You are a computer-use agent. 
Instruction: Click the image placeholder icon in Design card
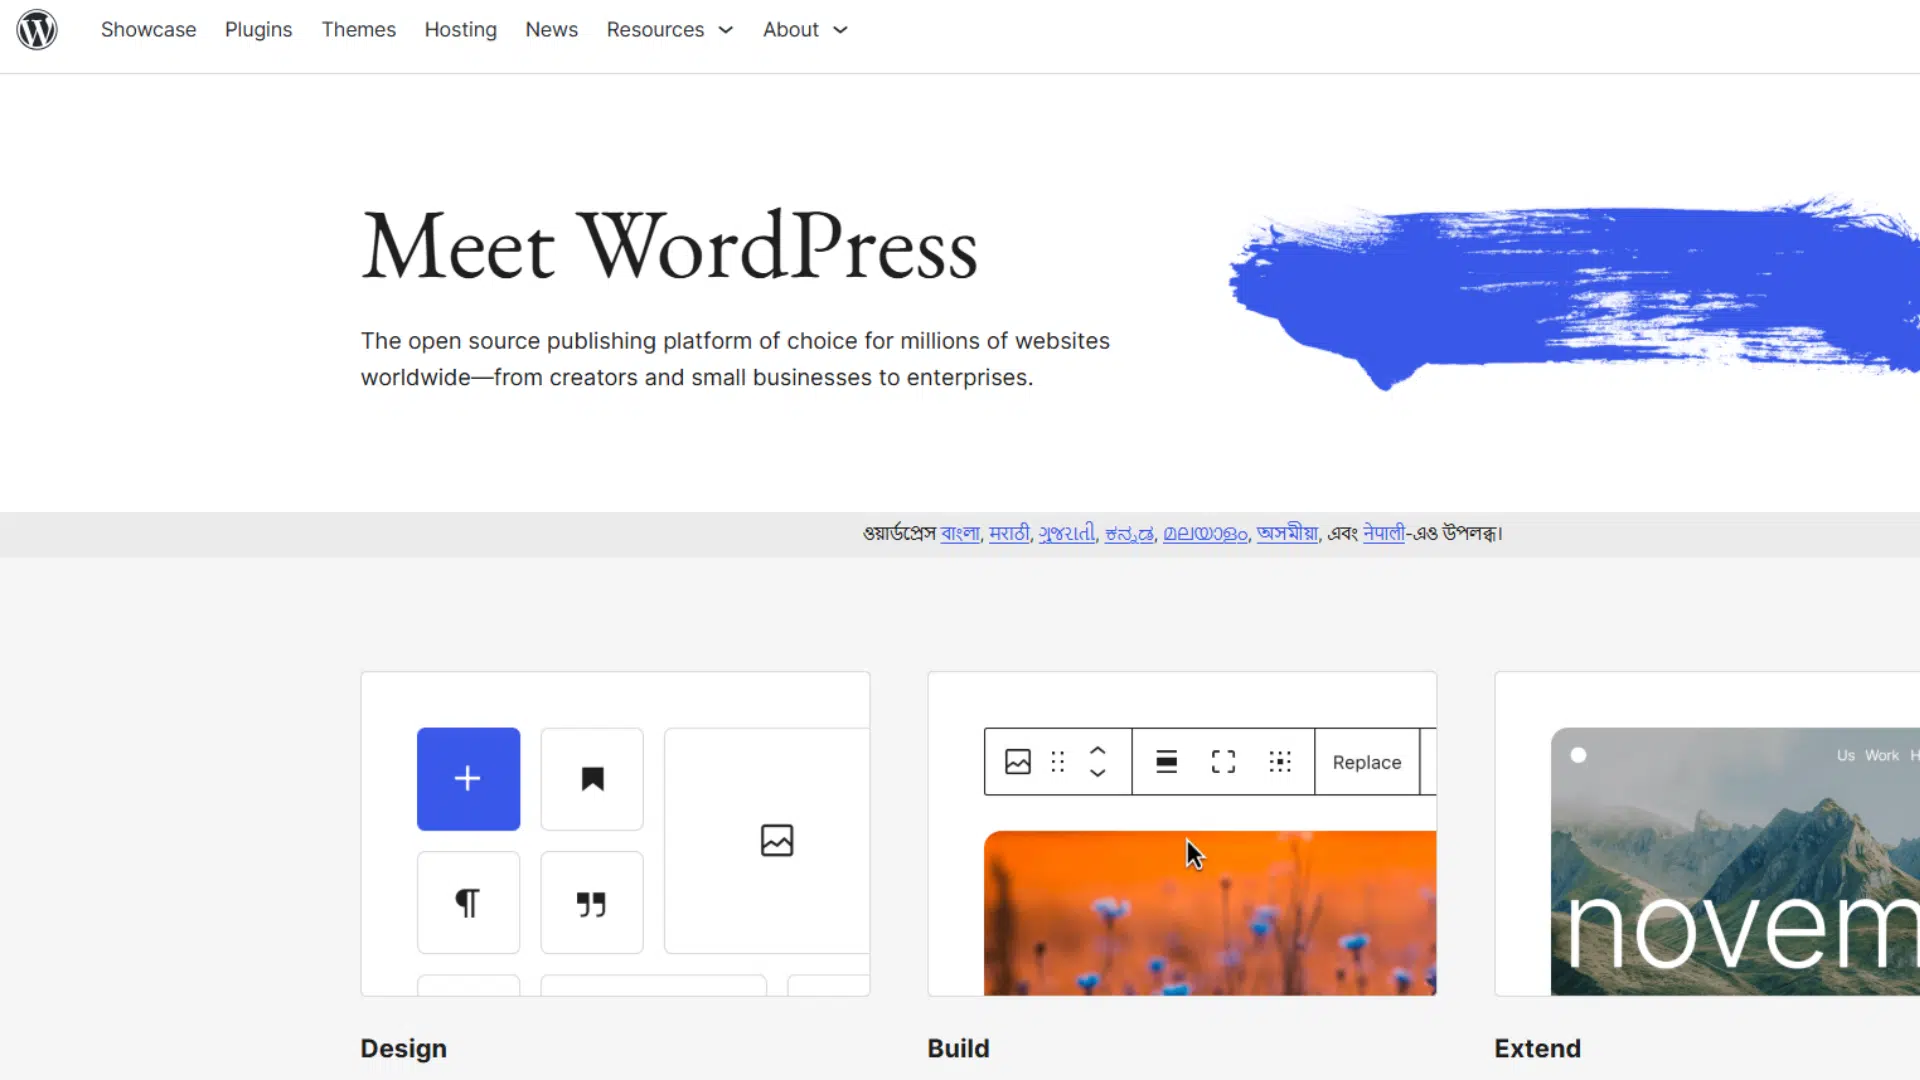pos(777,840)
